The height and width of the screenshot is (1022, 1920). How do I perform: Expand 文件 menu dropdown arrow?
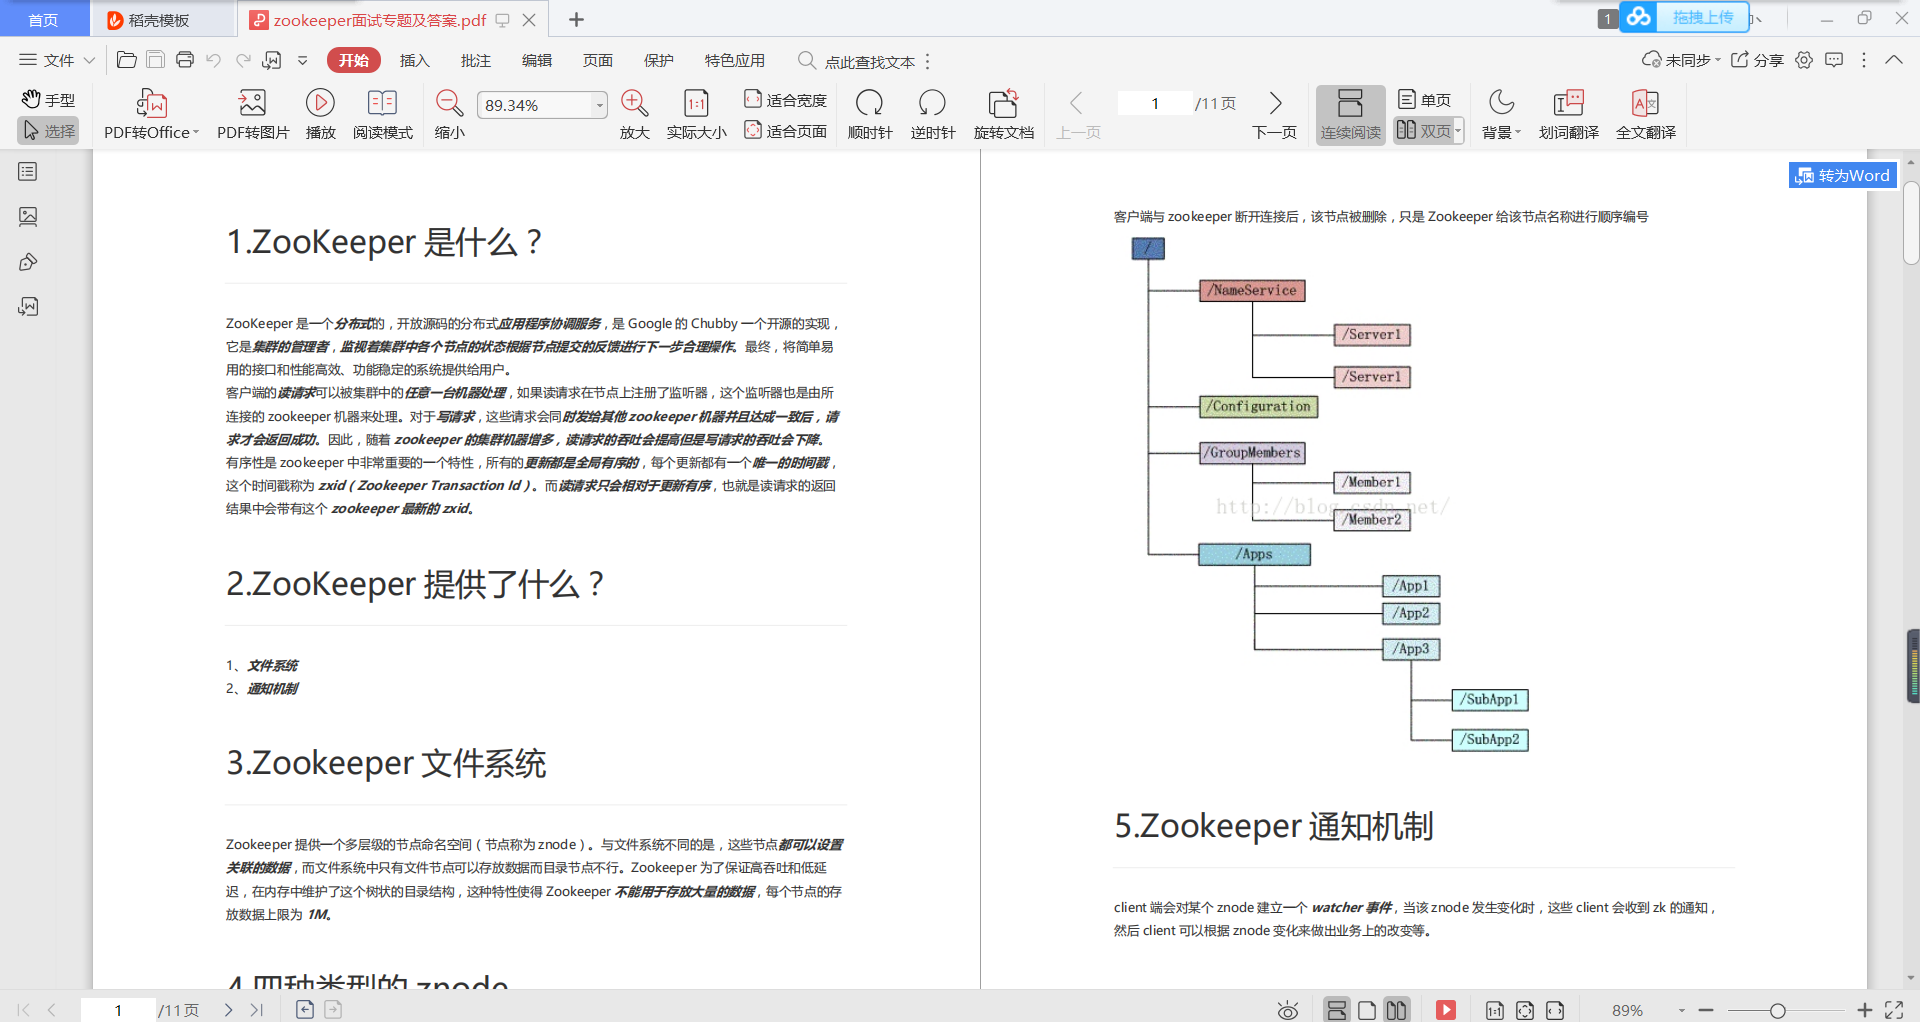pos(89,60)
